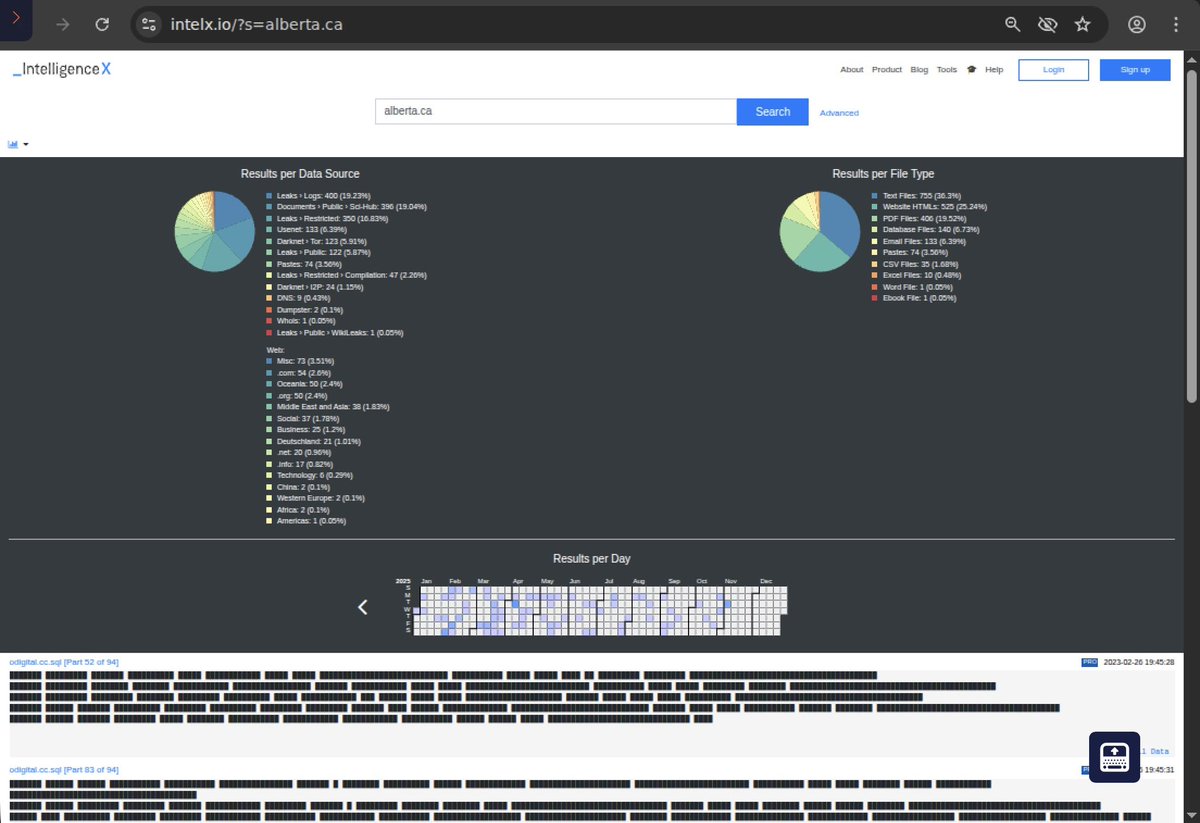The image size is (1200, 823).
Task: Select legend entry 'Dumpster: 2 (0.1%)'
Action: [x=310, y=310]
